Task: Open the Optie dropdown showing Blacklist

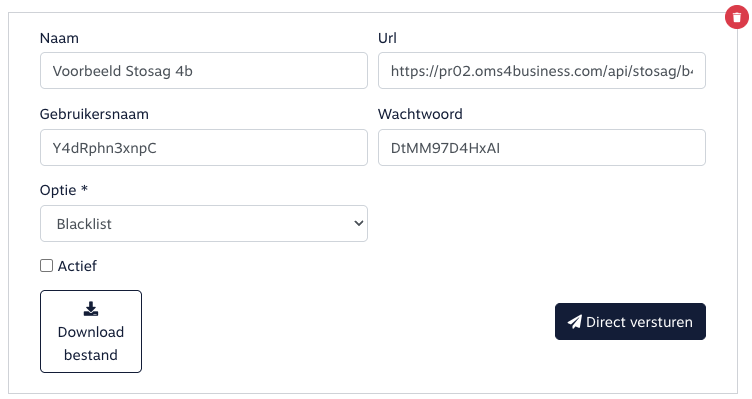Action: (x=204, y=223)
